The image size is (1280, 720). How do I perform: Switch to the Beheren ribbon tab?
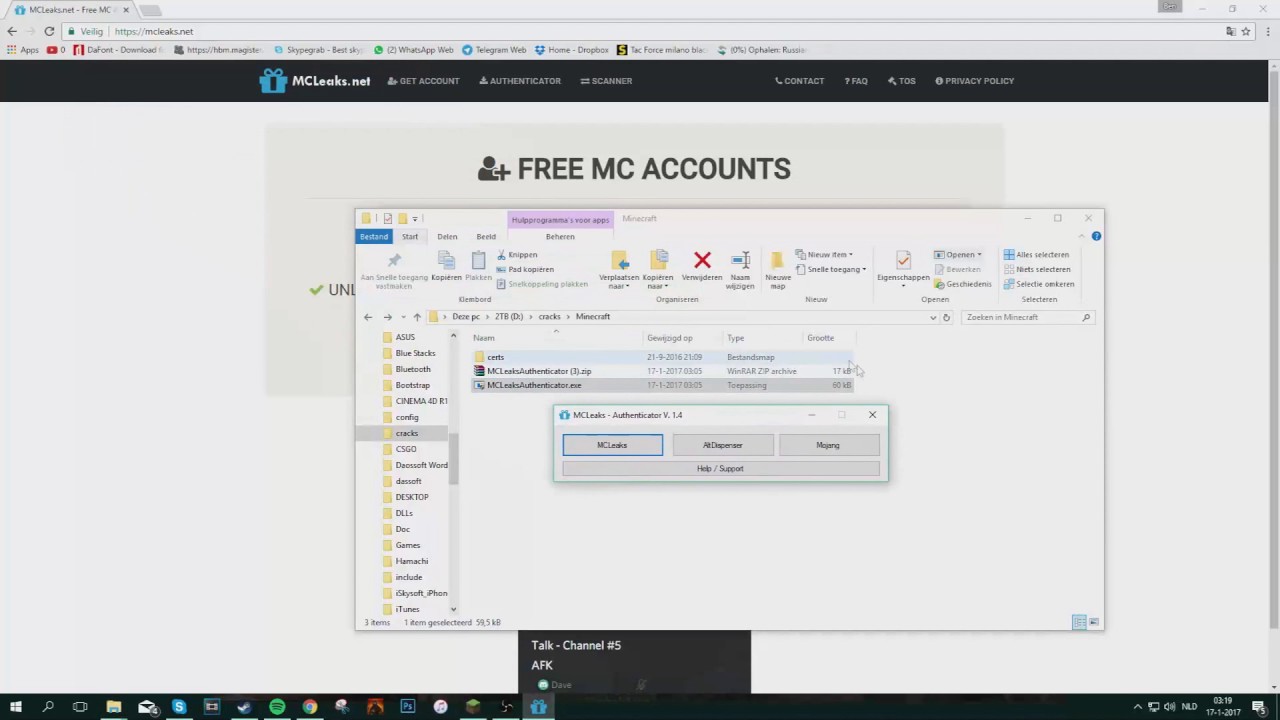pyautogui.click(x=560, y=237)
